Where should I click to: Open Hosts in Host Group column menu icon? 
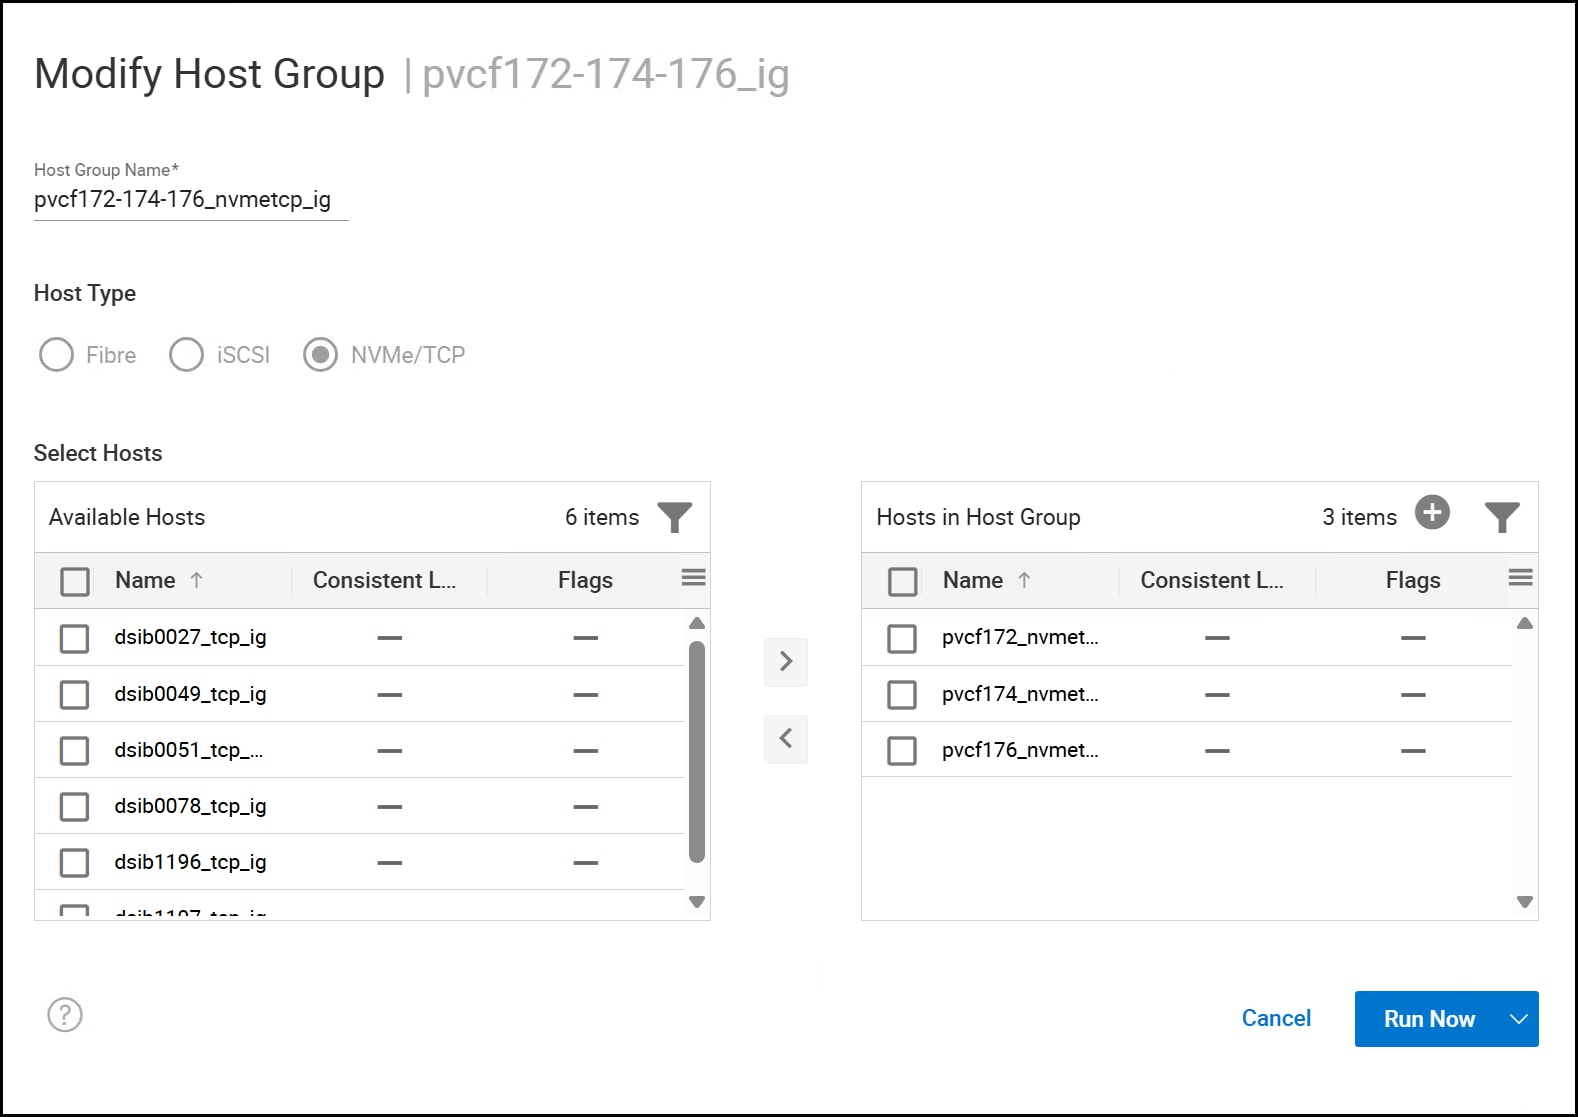tap(1520, 577)
